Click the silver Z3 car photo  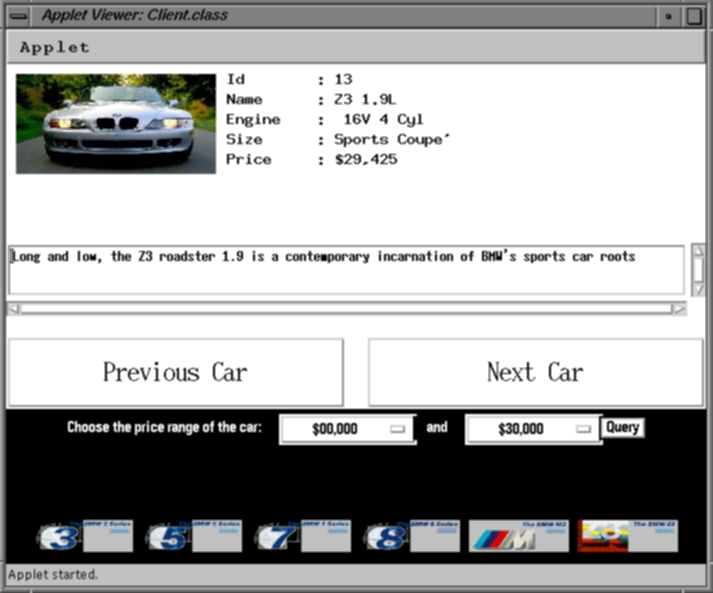(116, 124)
